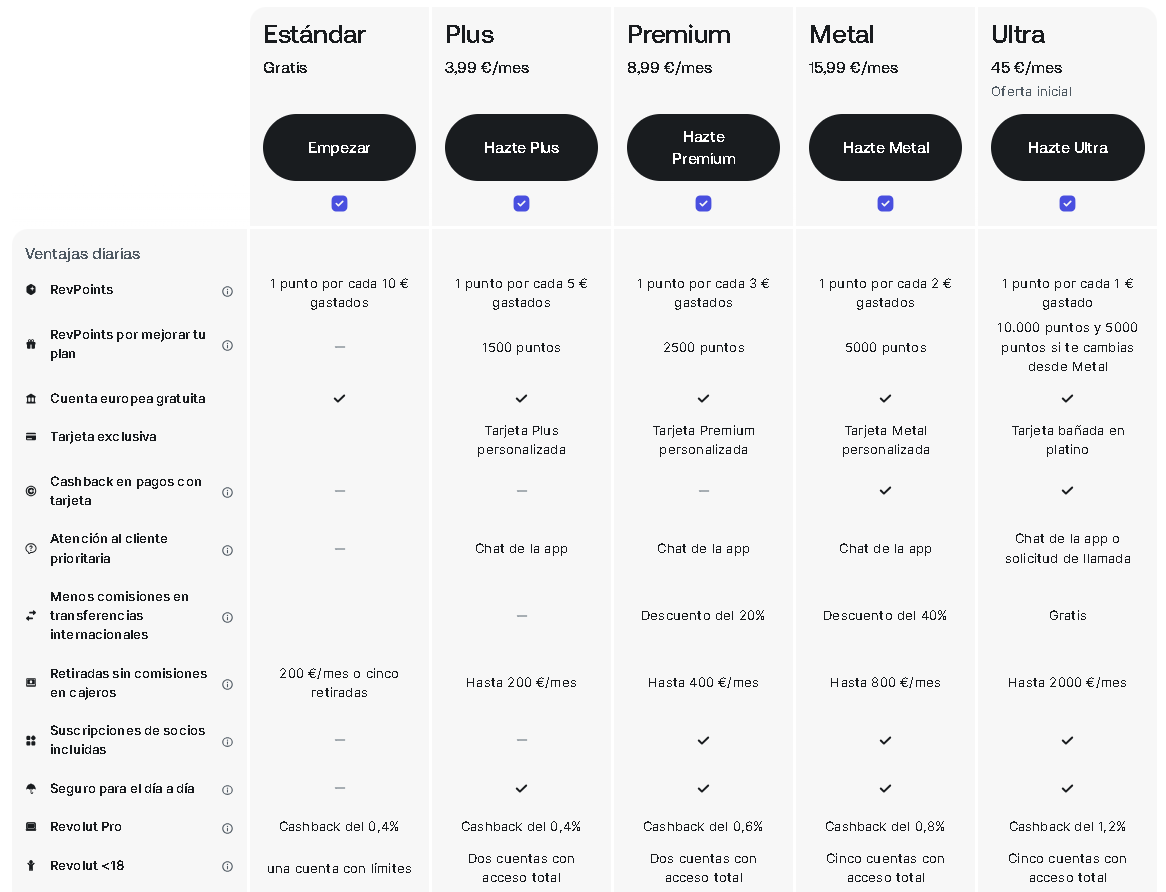Click the Hazte Ultra button
Screen dimensions: 1166x892
pos(1067,147)
